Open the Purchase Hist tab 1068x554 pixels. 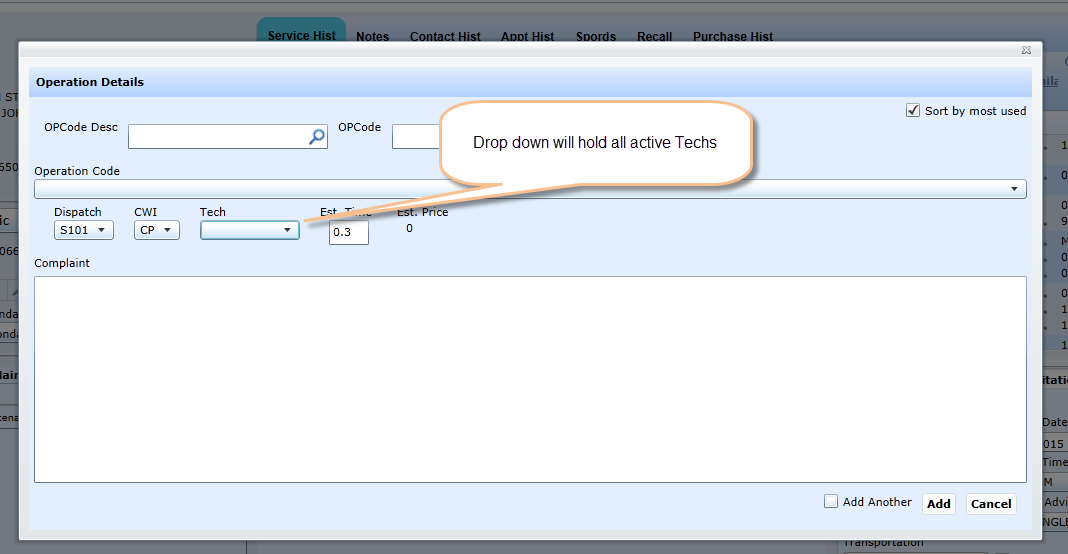click(732, 36)
